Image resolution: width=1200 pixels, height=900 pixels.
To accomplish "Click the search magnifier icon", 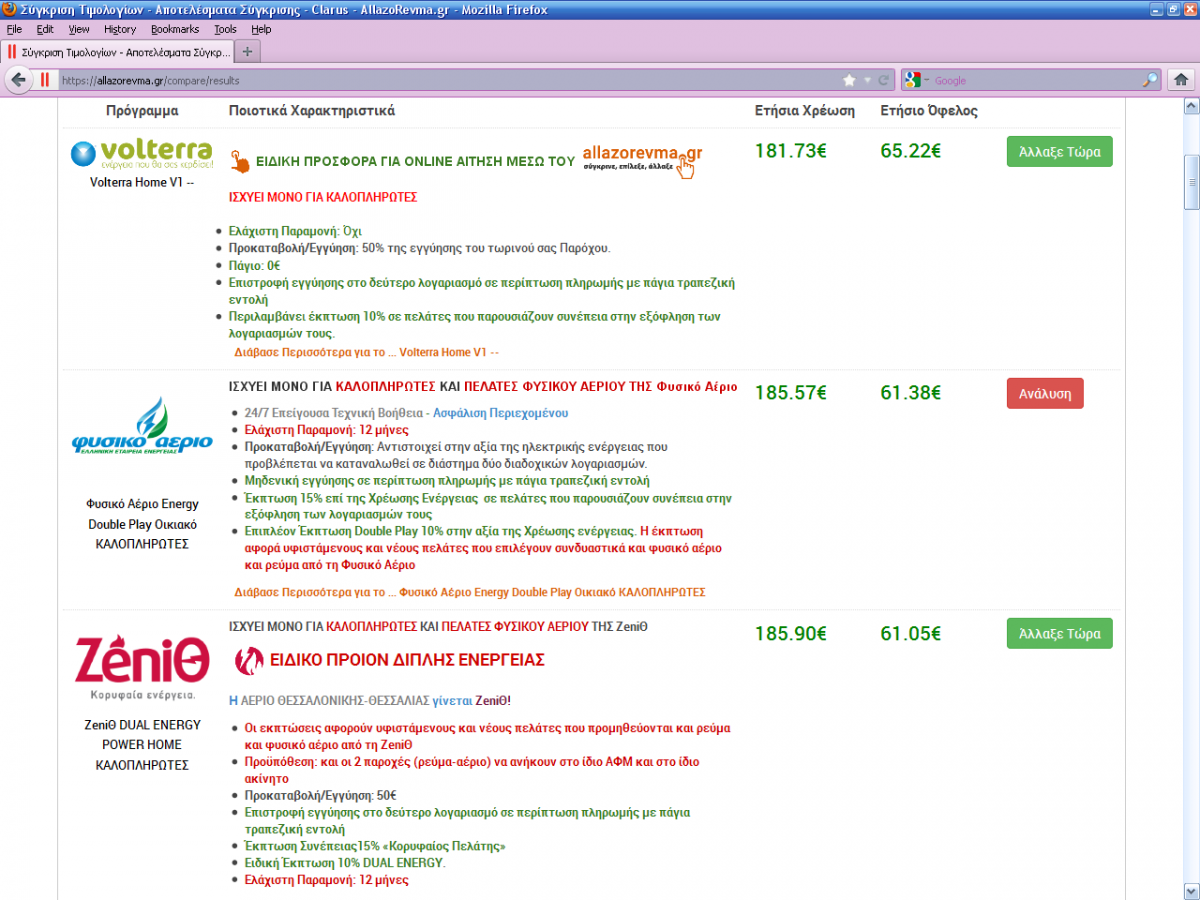I will tap(1151, 80).
